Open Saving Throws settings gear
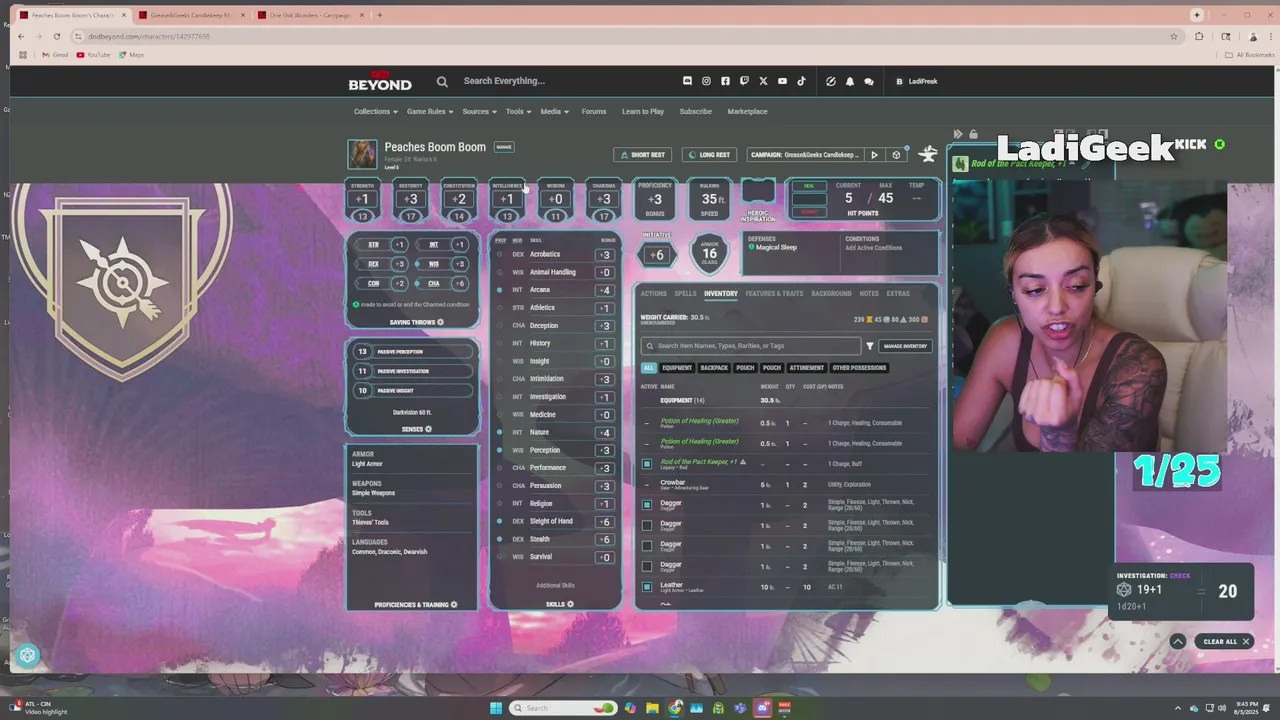 [x=440, y=322]
